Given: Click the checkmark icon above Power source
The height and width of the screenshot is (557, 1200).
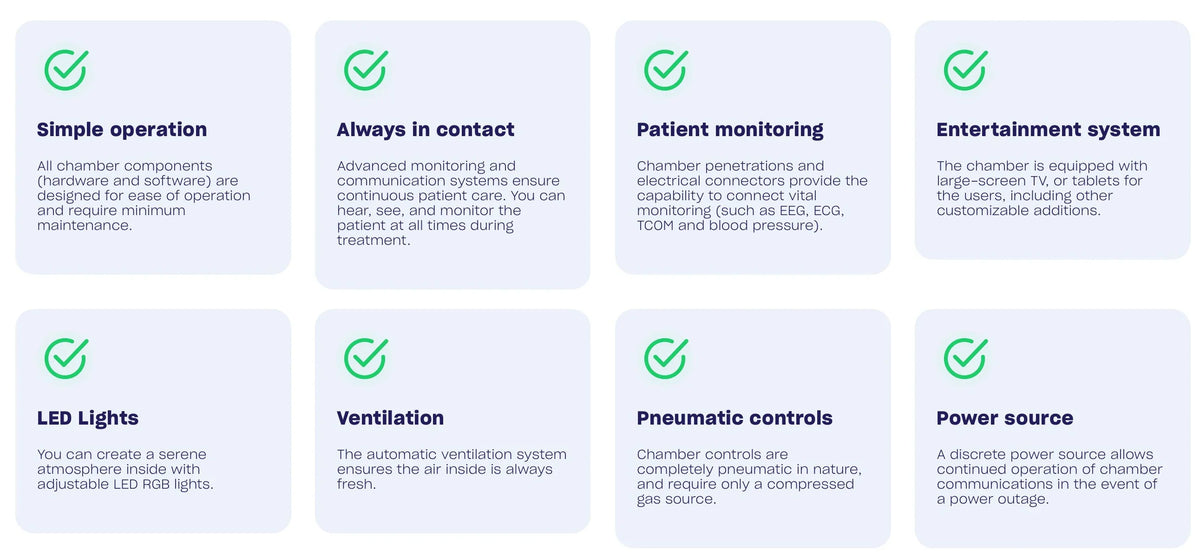Looking at the screenshot, I should [x=966, y=358].
